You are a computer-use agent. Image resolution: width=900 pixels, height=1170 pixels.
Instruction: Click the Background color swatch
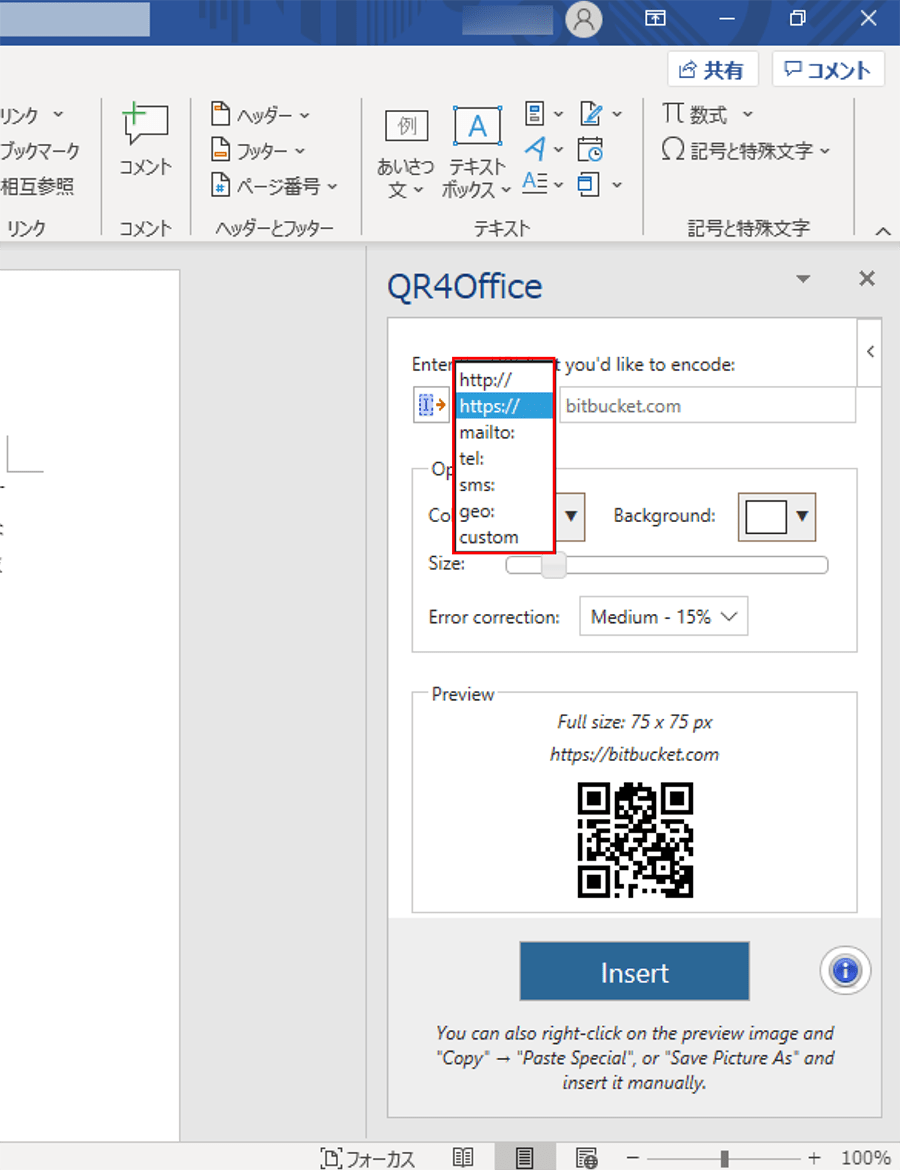[x=766, y=516]
